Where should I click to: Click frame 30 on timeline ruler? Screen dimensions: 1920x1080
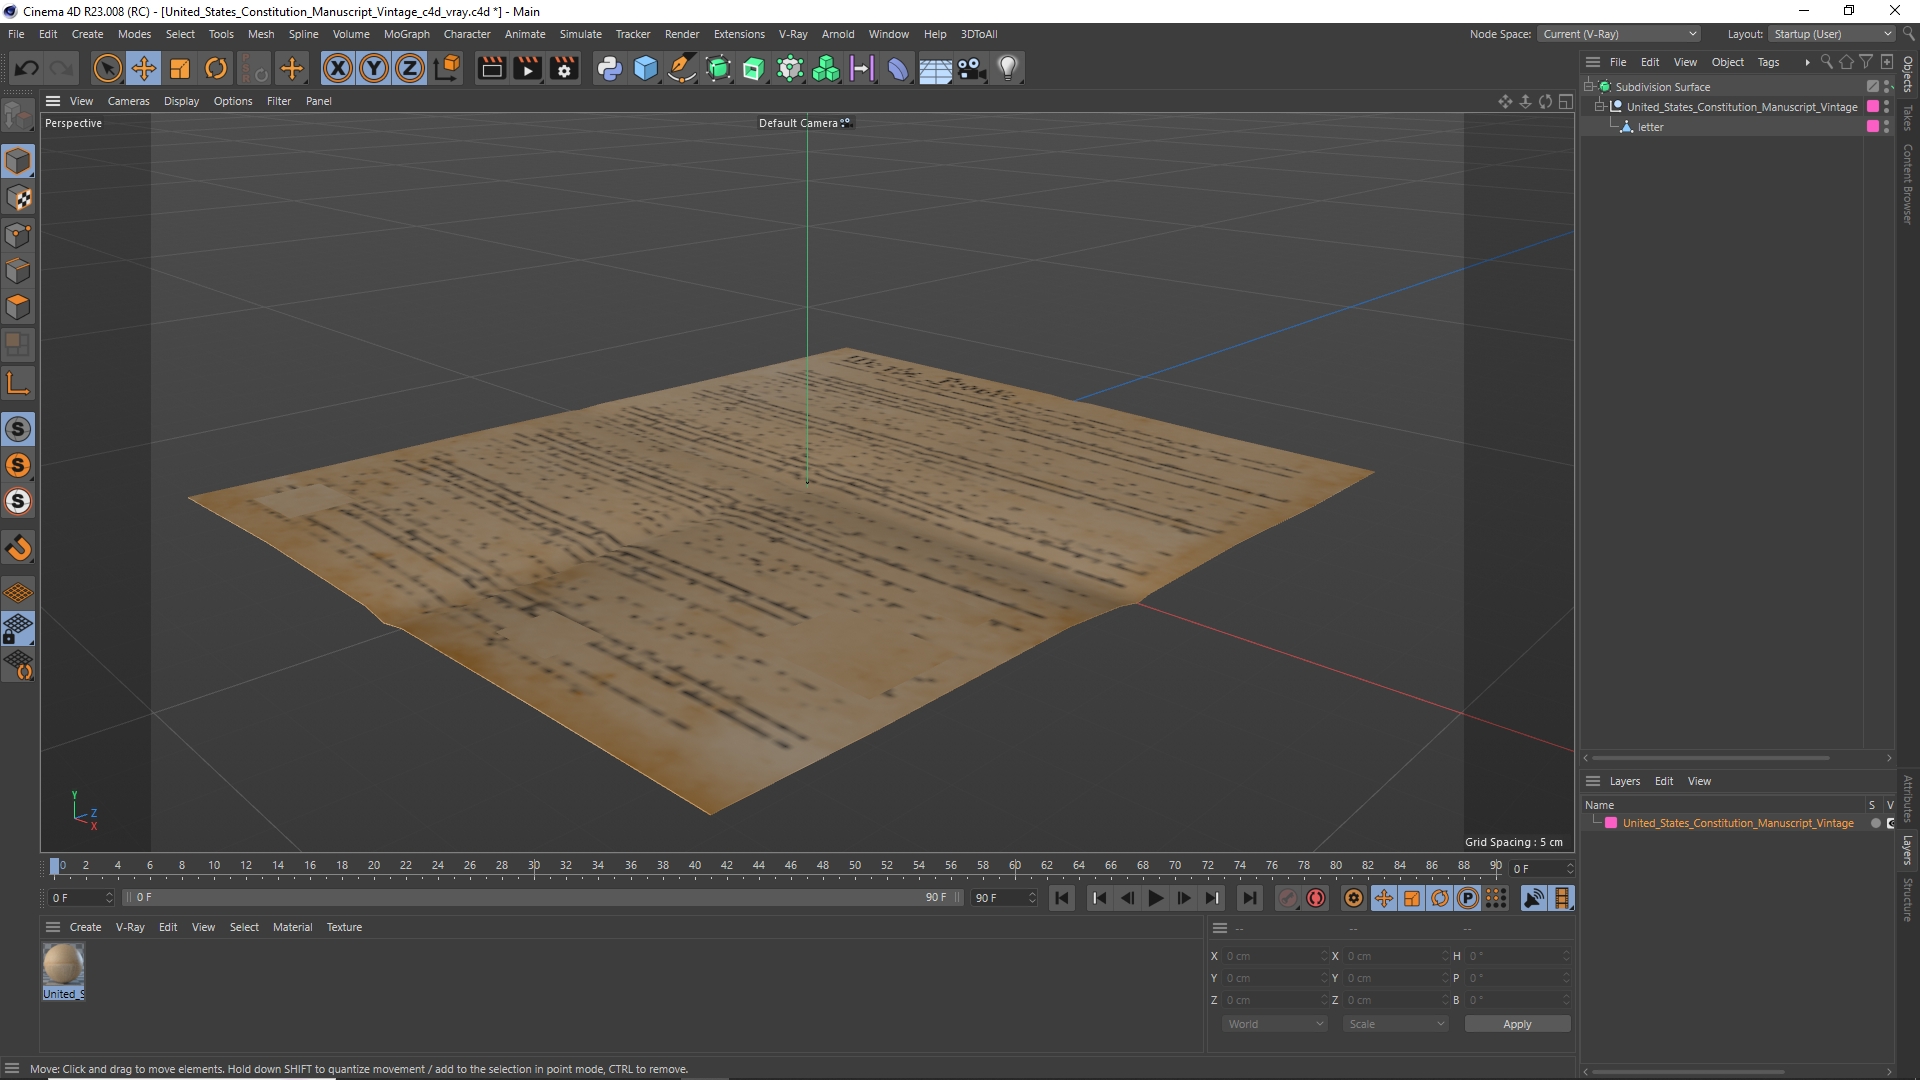tap(534, 866)
